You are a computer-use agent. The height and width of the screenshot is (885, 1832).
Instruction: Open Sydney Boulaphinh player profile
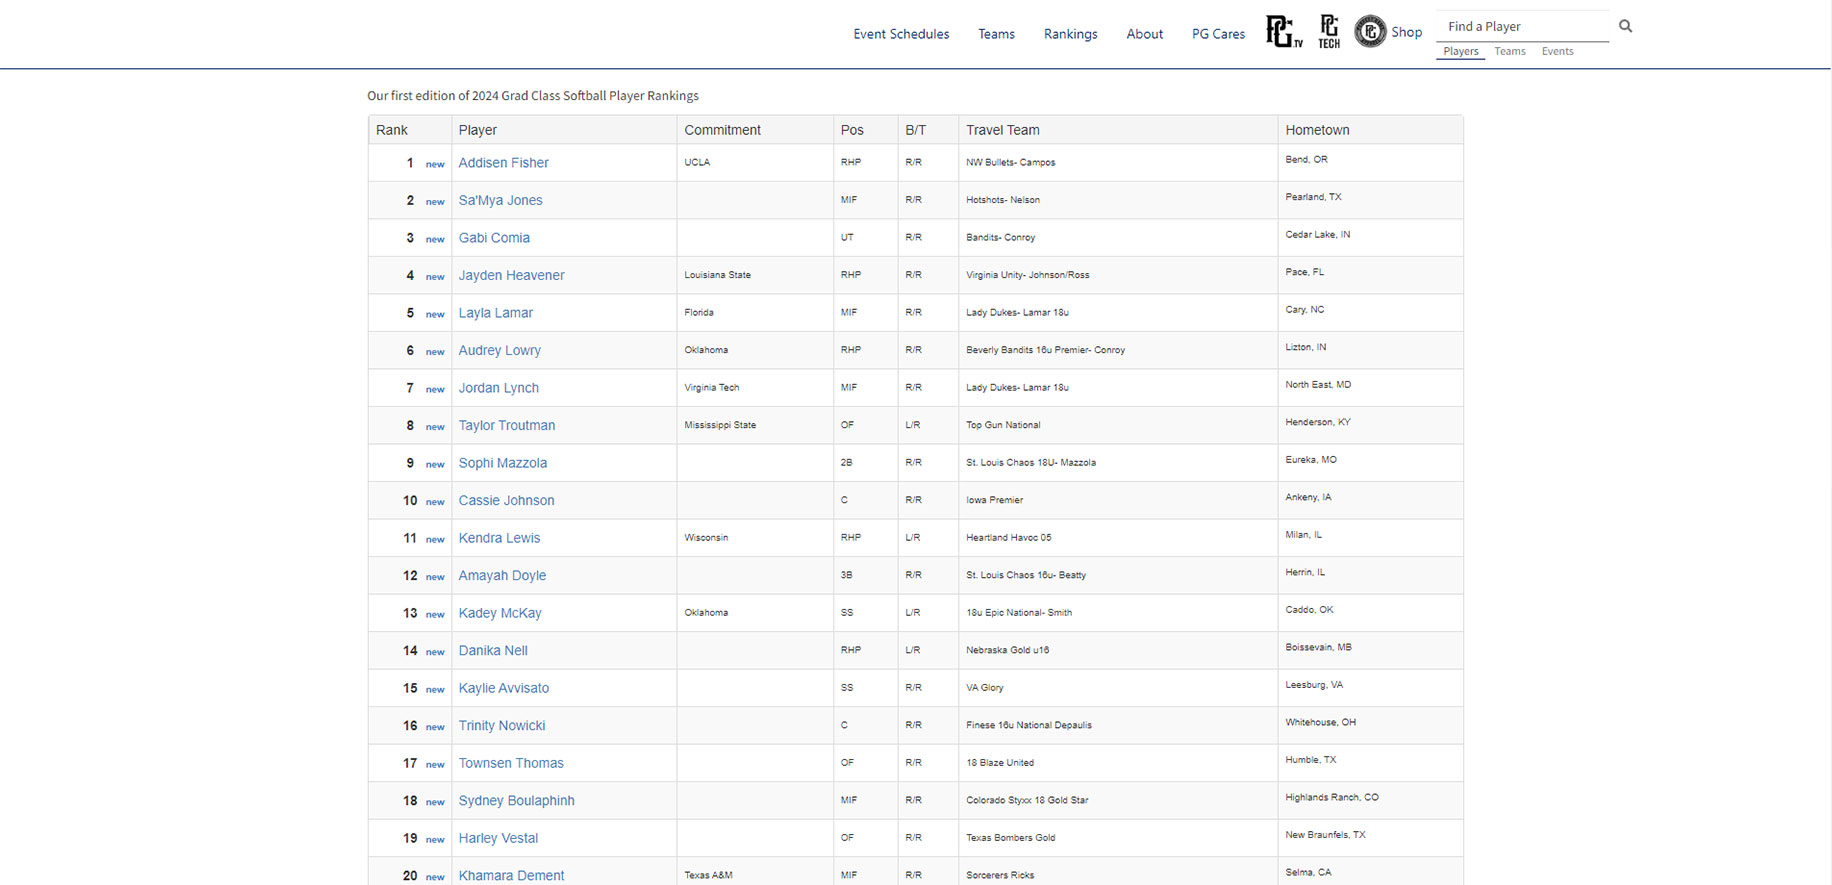[x=516, y=800]
